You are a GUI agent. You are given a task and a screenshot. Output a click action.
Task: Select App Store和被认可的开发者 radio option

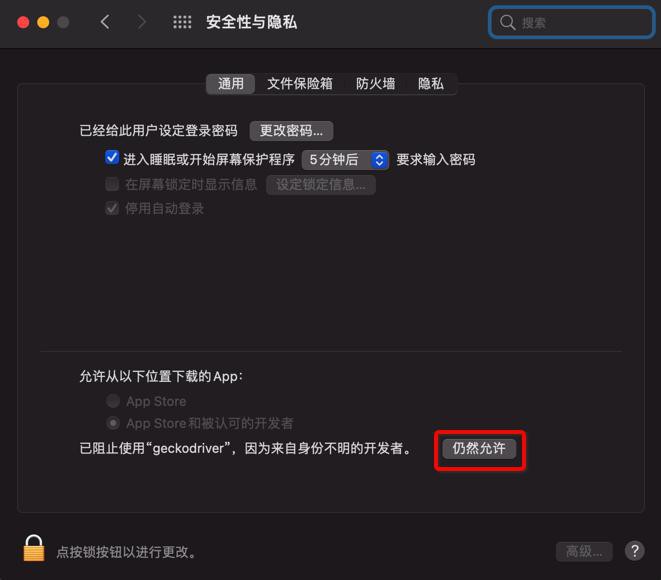point(113,423)
